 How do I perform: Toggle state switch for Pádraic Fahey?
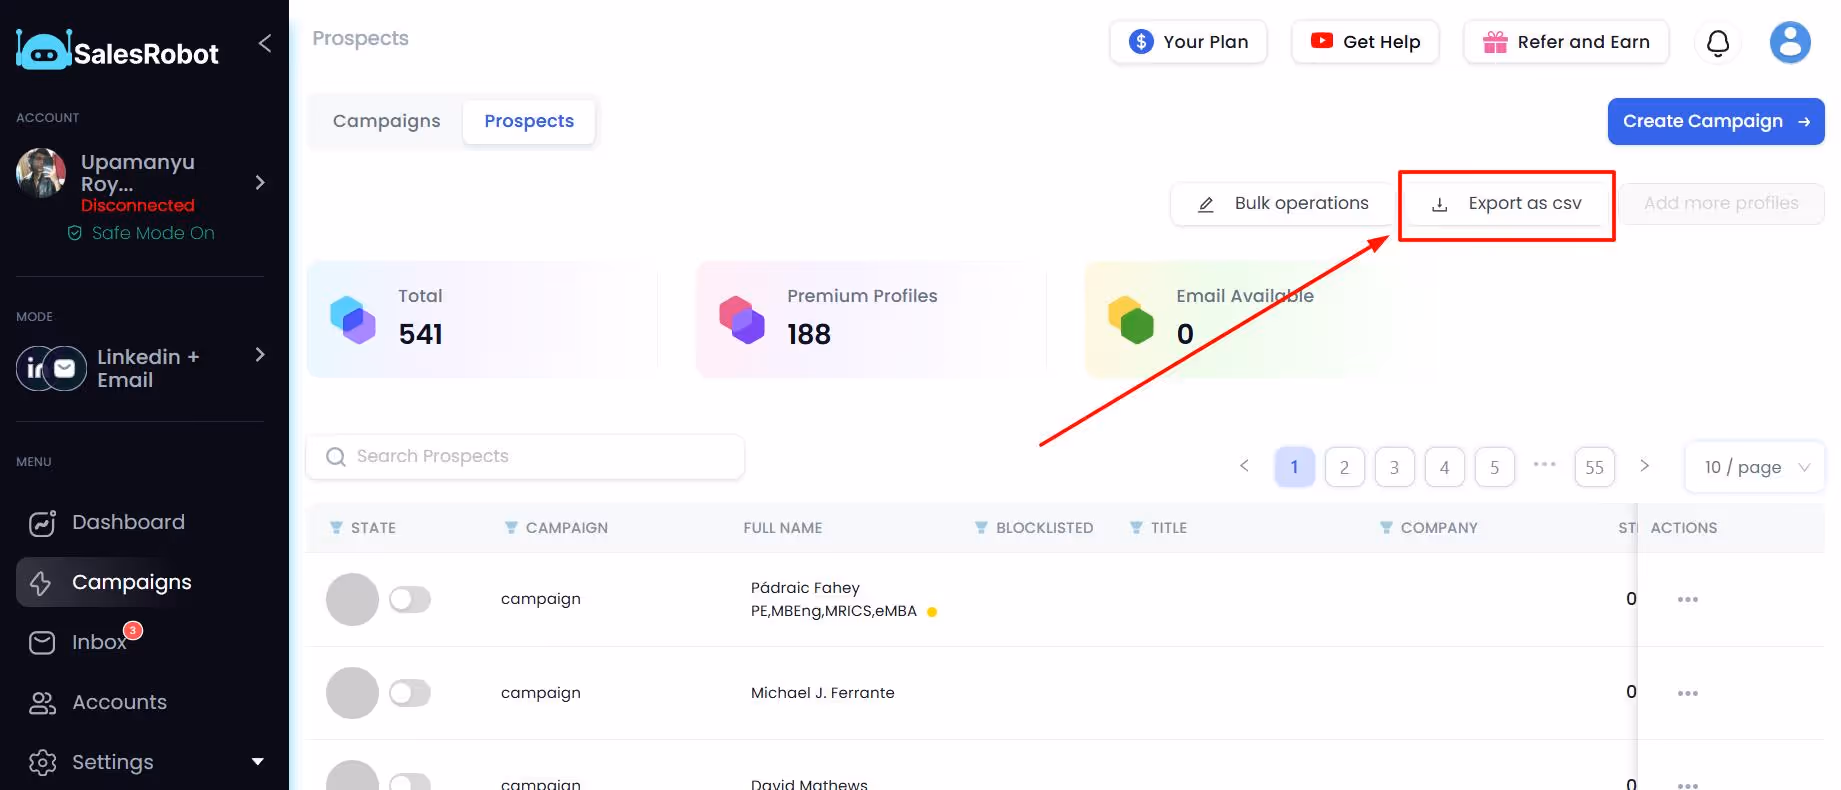click(x=410, y=600)
